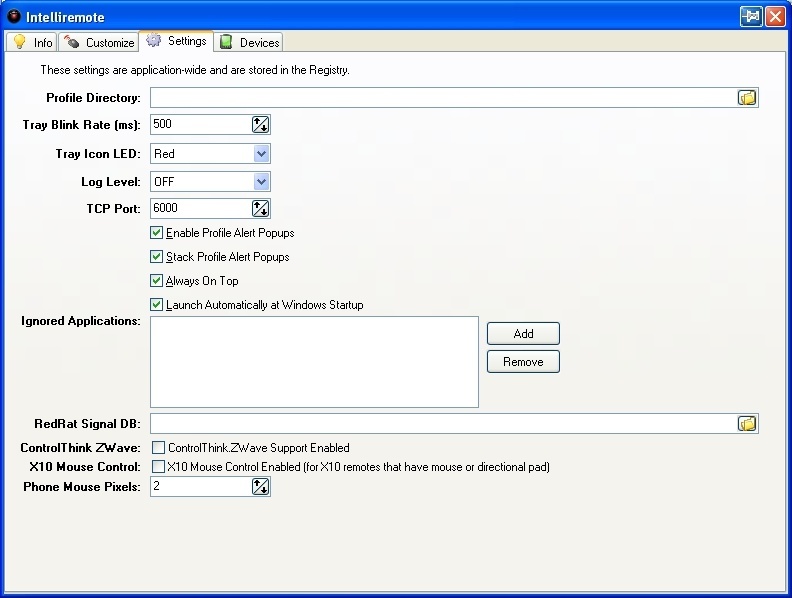792x598 pixels.
Task: Browse folder for Profile Directory
Action: pyautogui.click(x=747, y=97)
